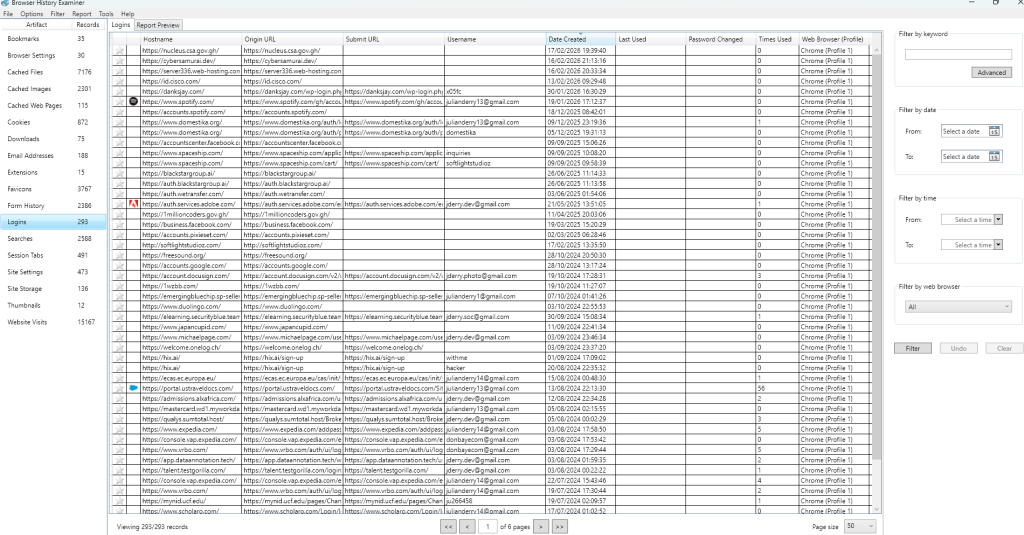1024x535 pixels.
Task: Click the Adobe favicon in the logins table
Action: pyautogui.click(x=133, y=204)
